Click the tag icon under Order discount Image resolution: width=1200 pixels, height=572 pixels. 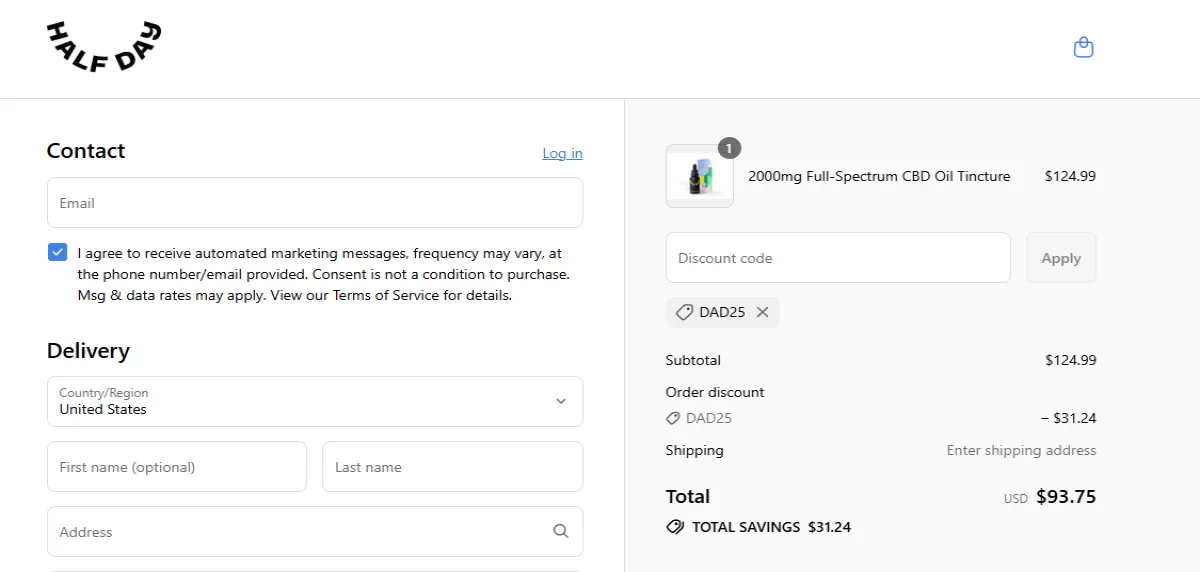tap(673, 418)
